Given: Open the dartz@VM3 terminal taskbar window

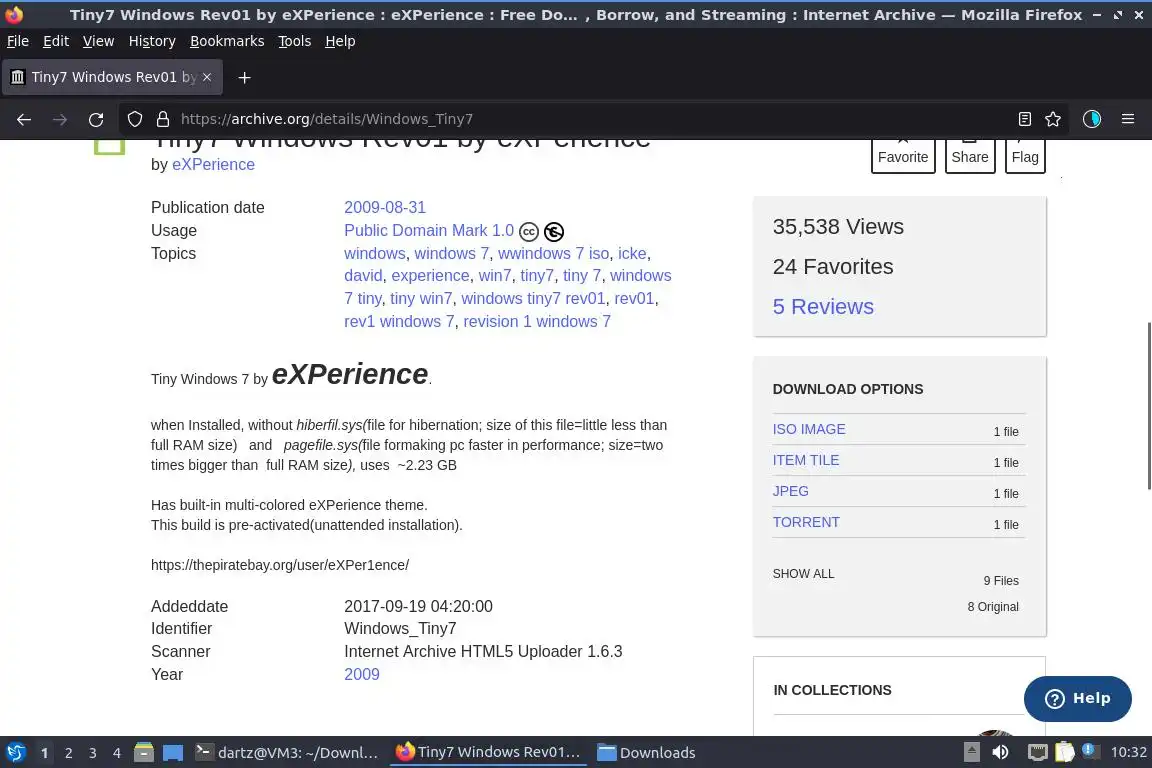Looking at the screenshot, I should (287, 753).
